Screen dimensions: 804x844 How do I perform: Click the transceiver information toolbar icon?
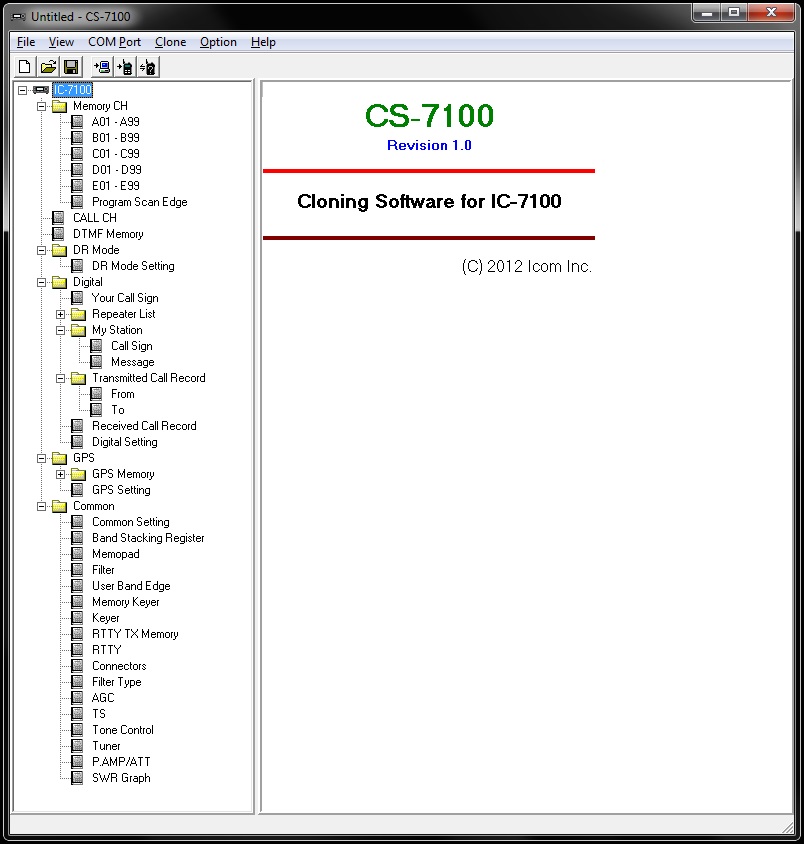point(147,67)
